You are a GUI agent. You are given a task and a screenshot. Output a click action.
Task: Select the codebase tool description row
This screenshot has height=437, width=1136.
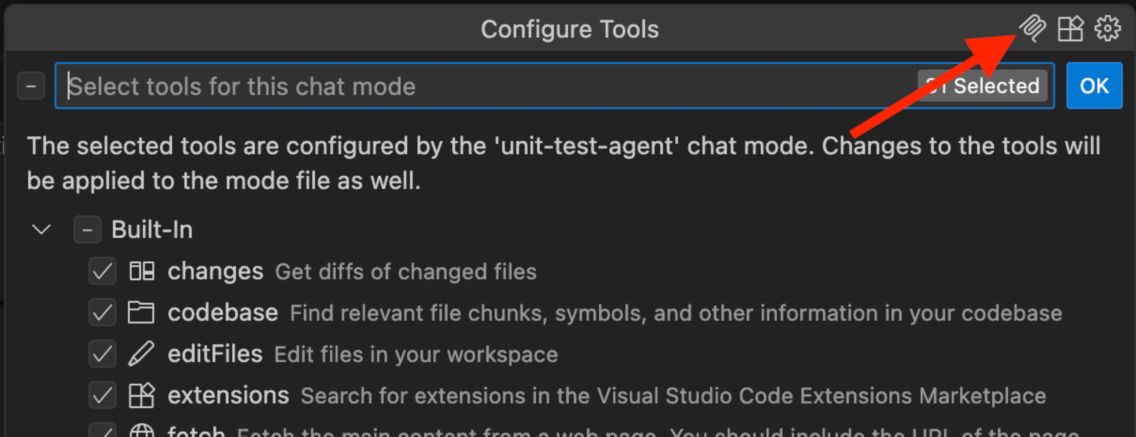[676, 313]
